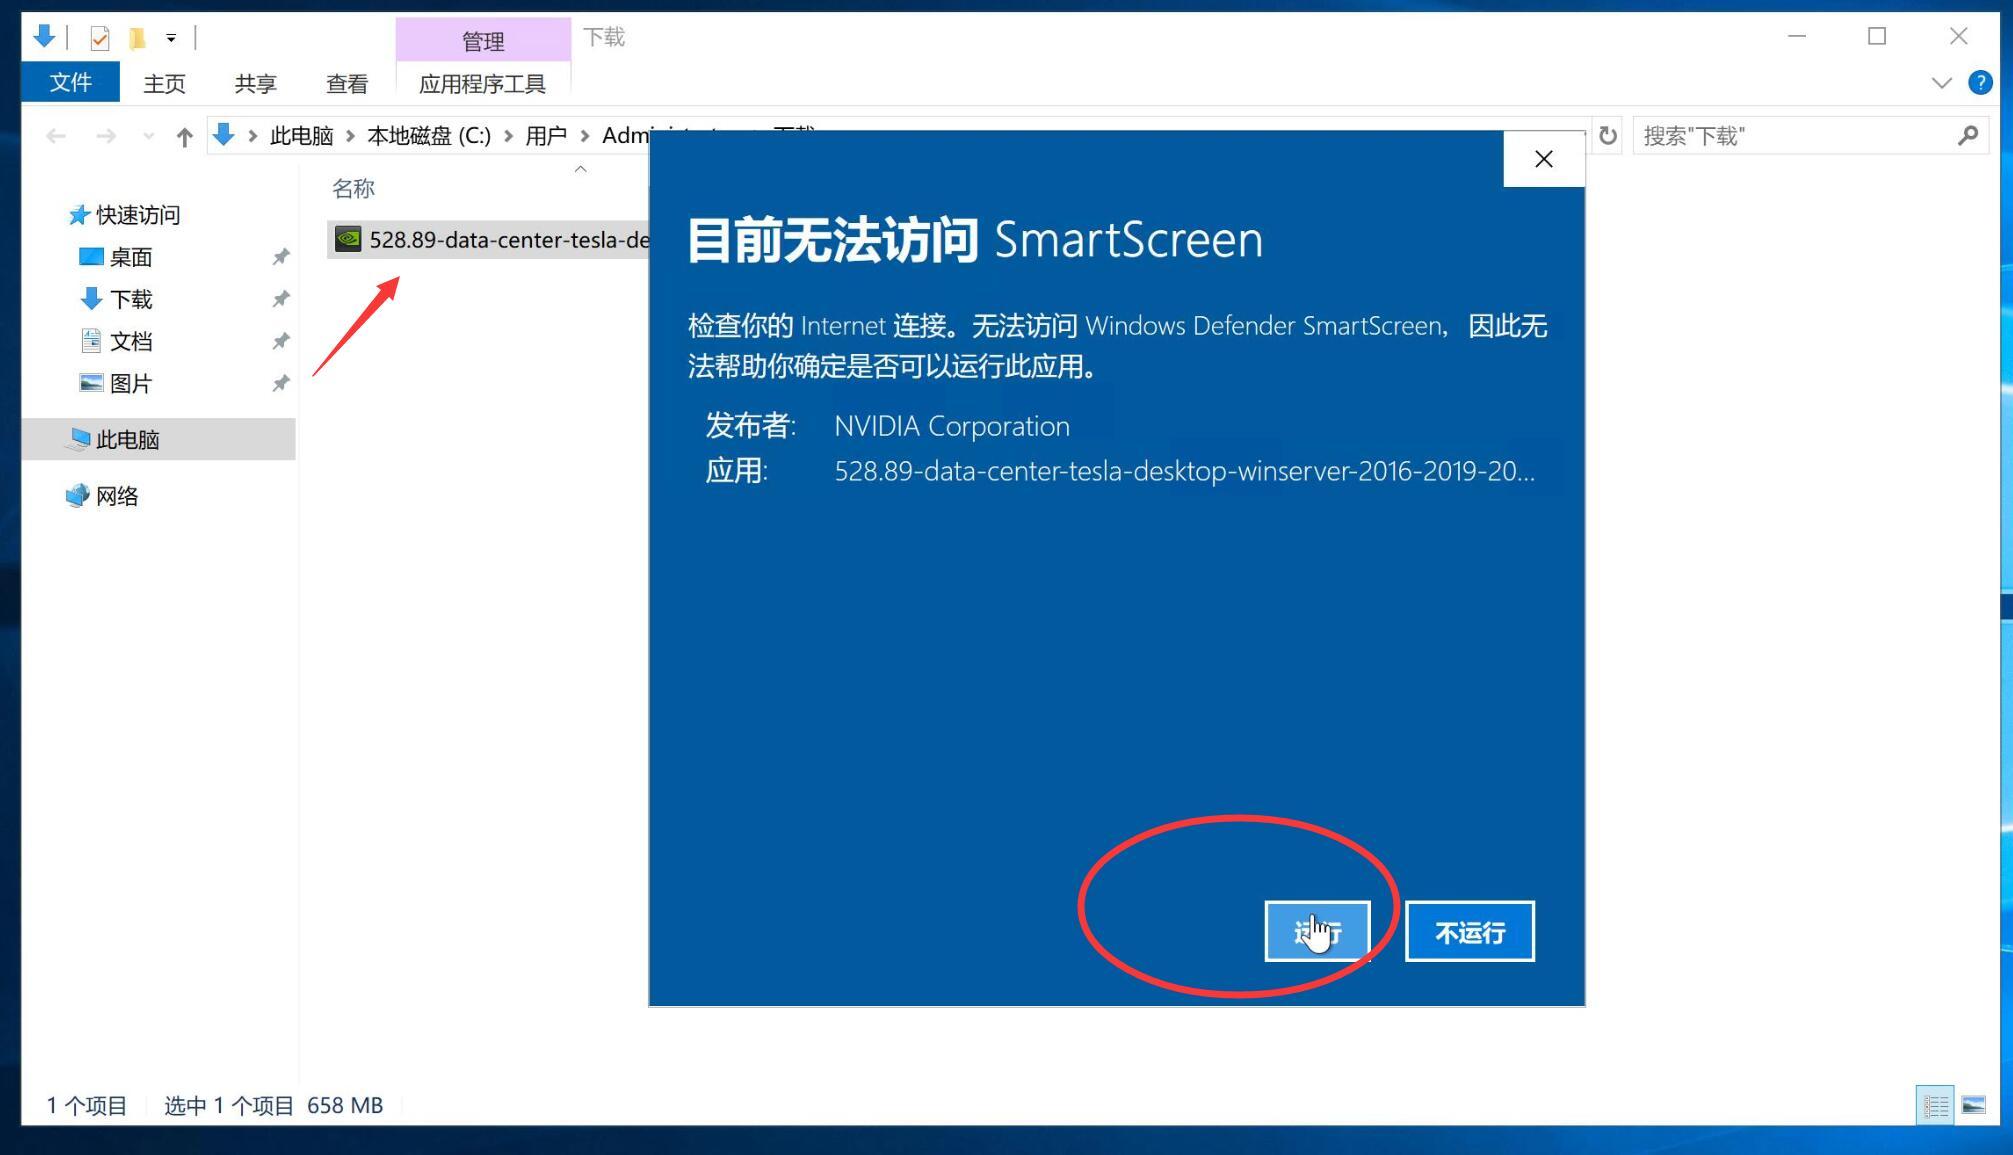The height and width of the screenshot is (1155, 2013).
Task: Click the pin icon next to 图片
Action: 281,383
